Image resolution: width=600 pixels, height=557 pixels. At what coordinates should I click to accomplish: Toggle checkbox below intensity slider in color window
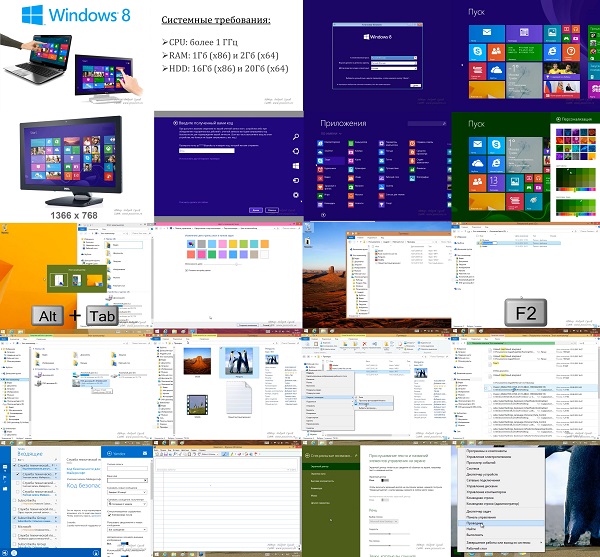point(186,270)
